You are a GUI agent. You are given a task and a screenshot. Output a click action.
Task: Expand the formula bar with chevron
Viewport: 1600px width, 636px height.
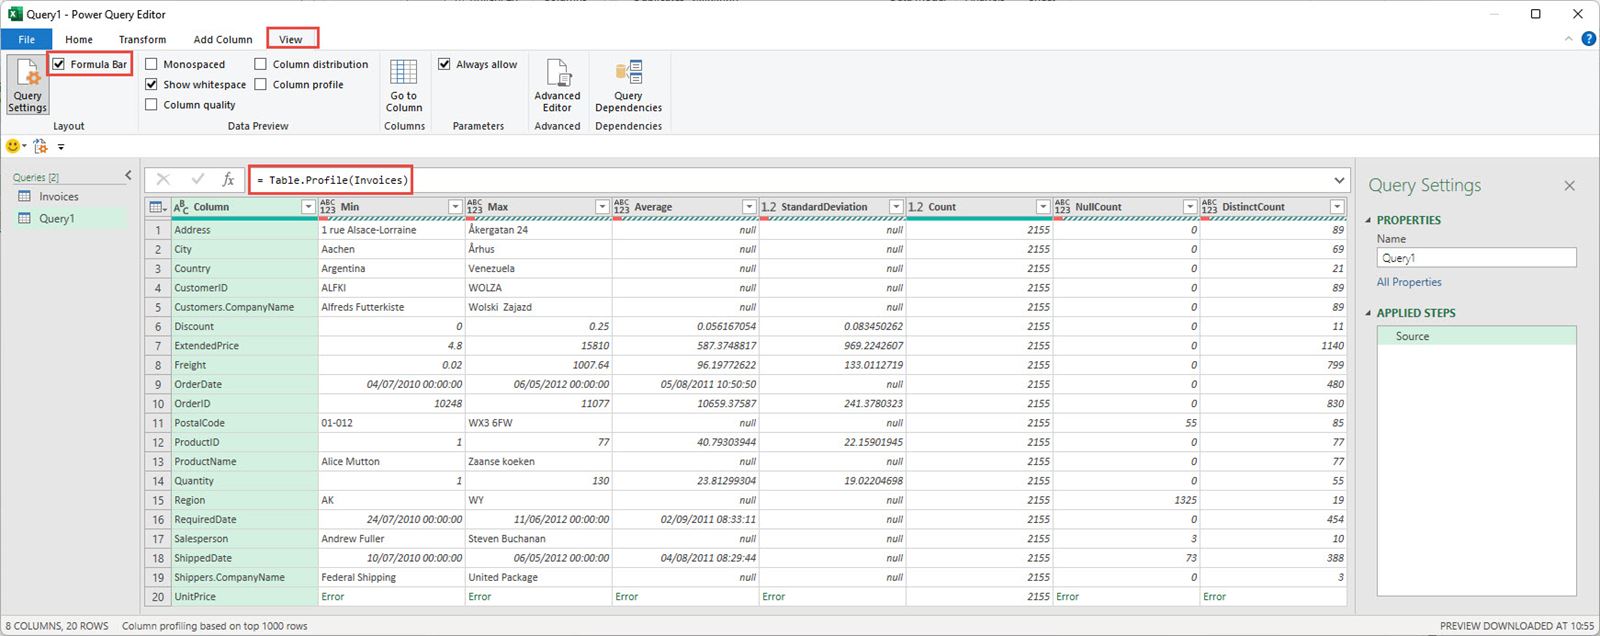point(1339,180)
